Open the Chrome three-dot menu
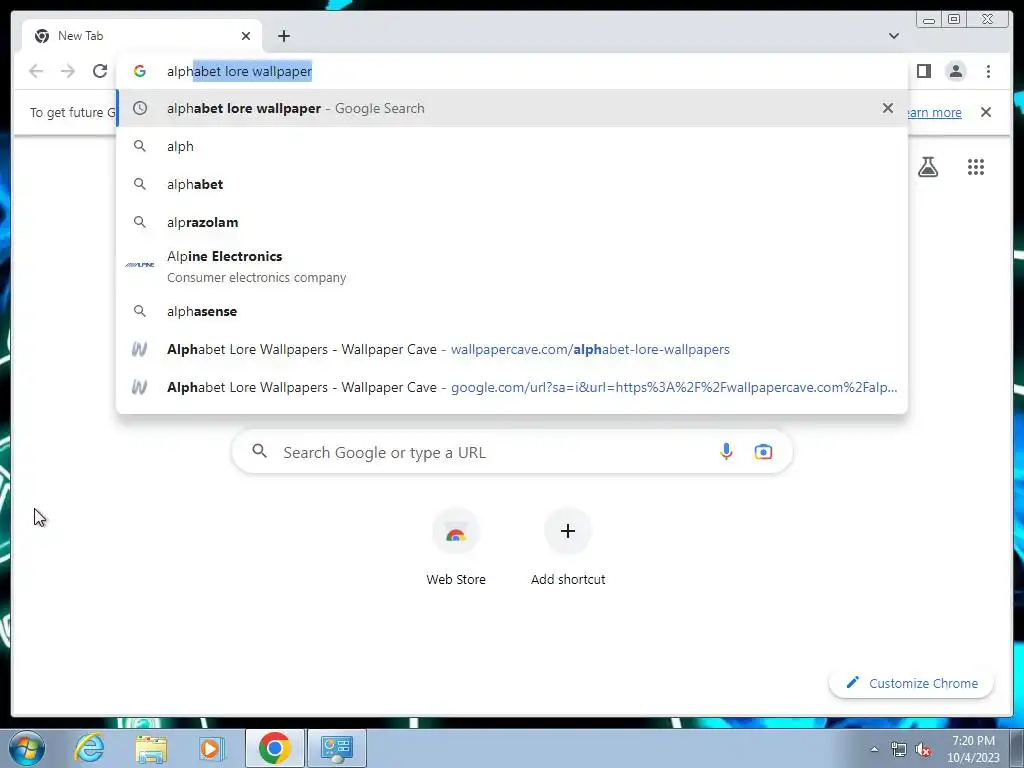The height and width of the screenshot is (768, 1024). [988, 71]
